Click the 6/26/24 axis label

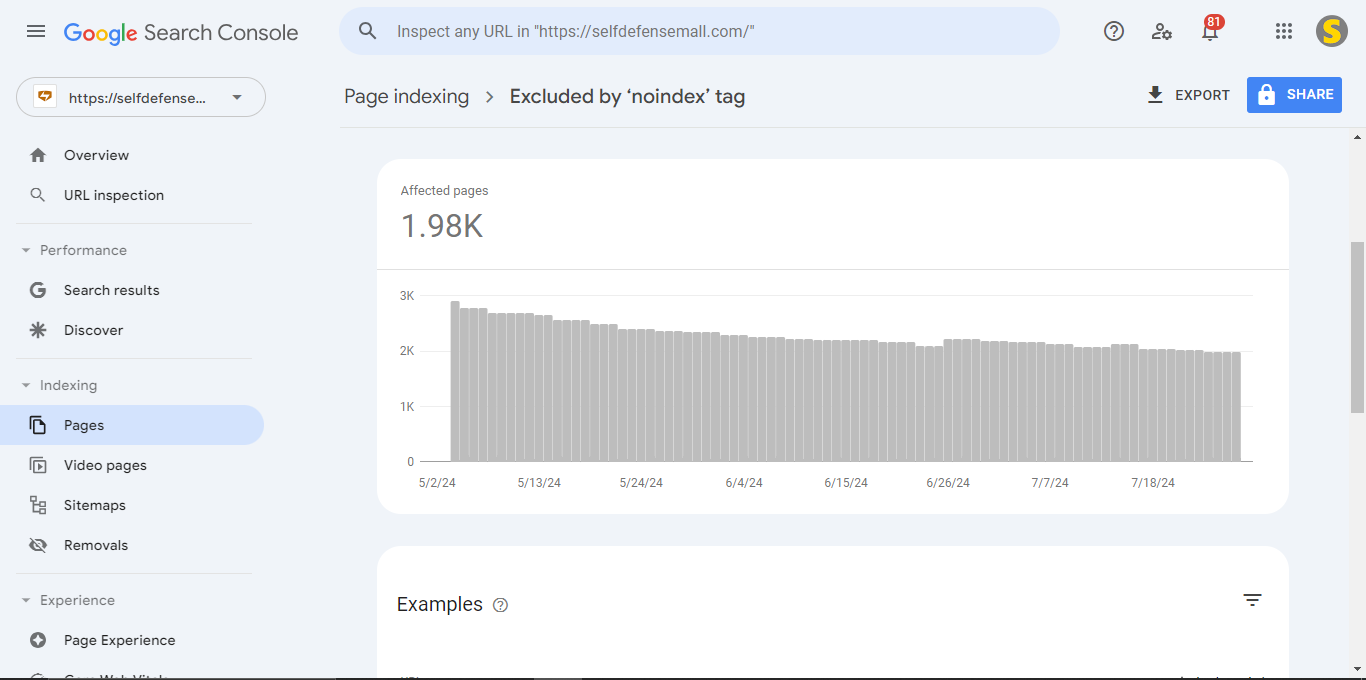click(x=948, y=483)
